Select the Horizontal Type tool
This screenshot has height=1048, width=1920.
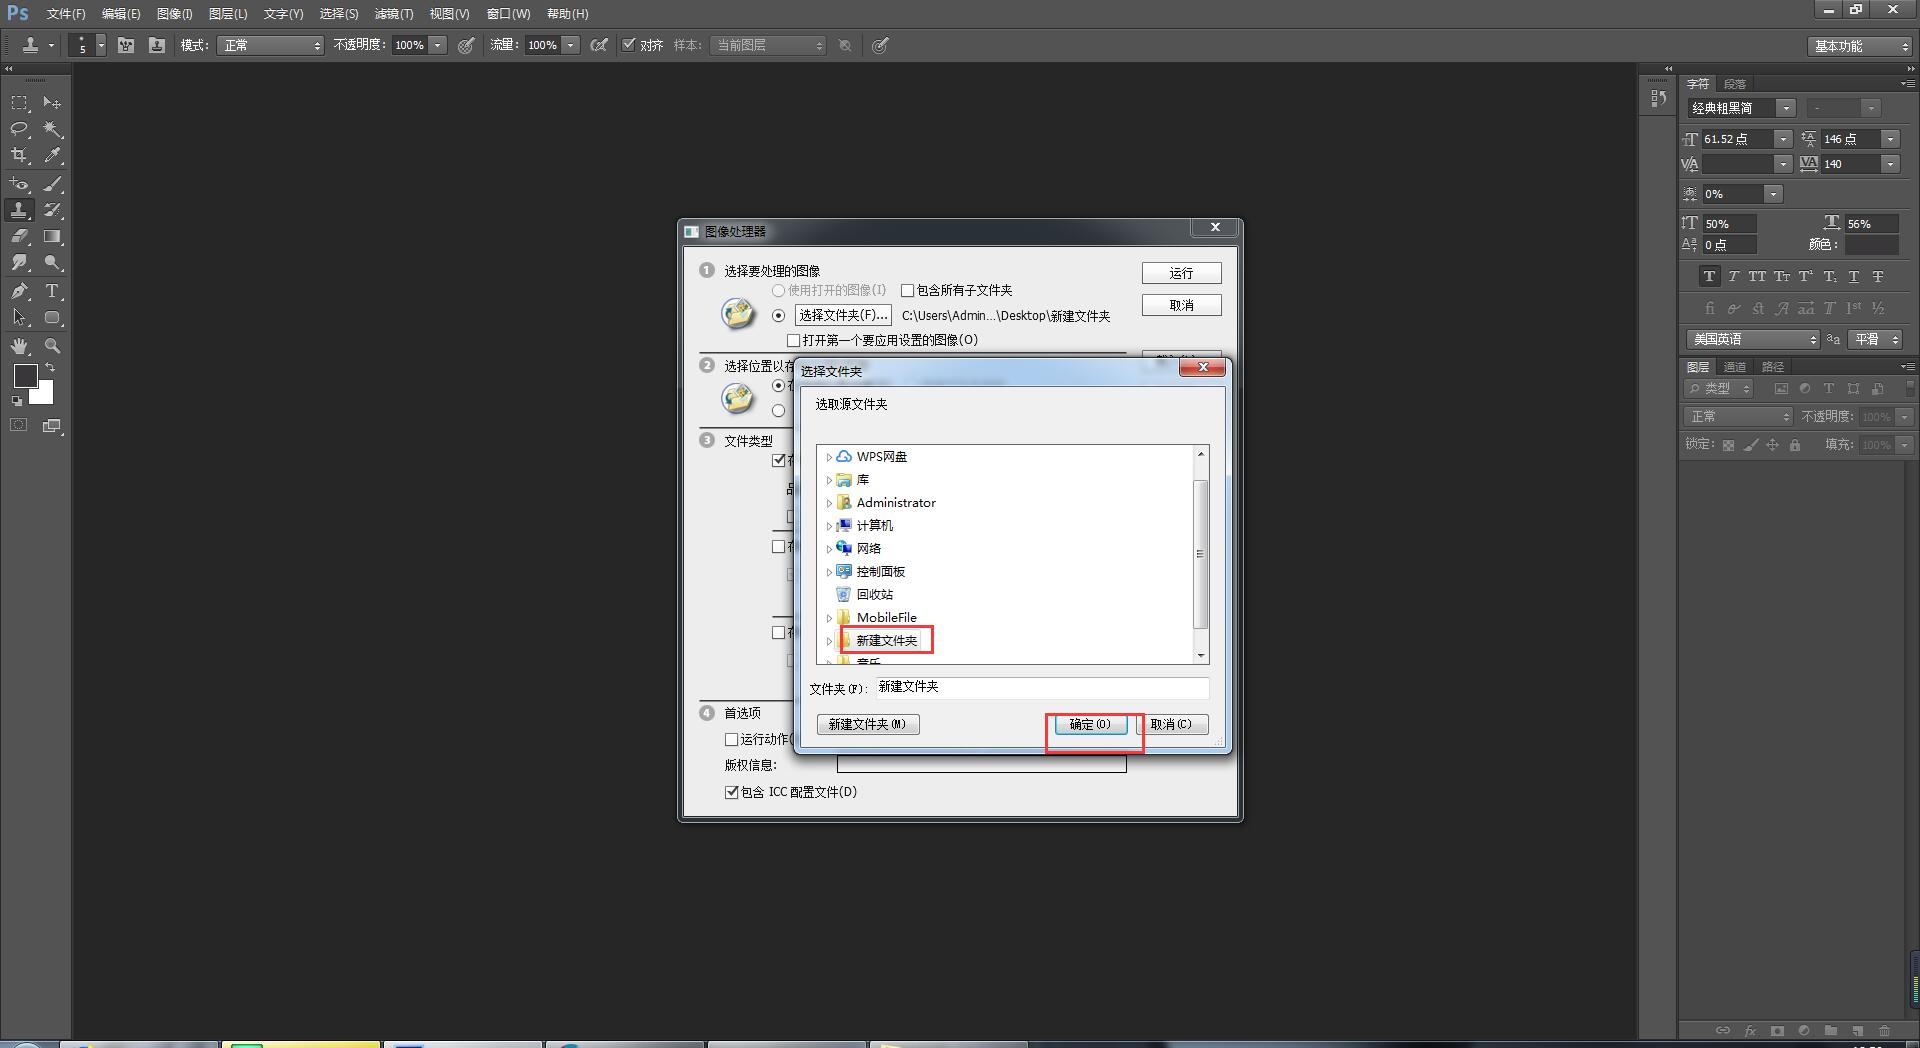pyautogui.click(x=52, y=291)
